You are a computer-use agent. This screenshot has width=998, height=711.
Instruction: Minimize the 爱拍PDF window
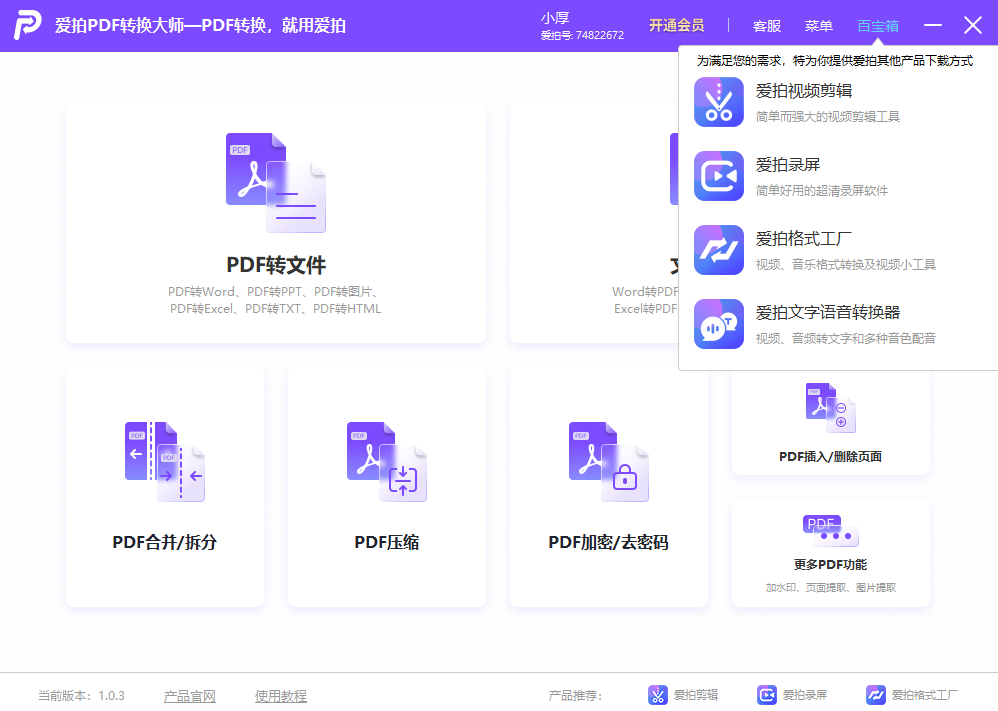point(932,25)
